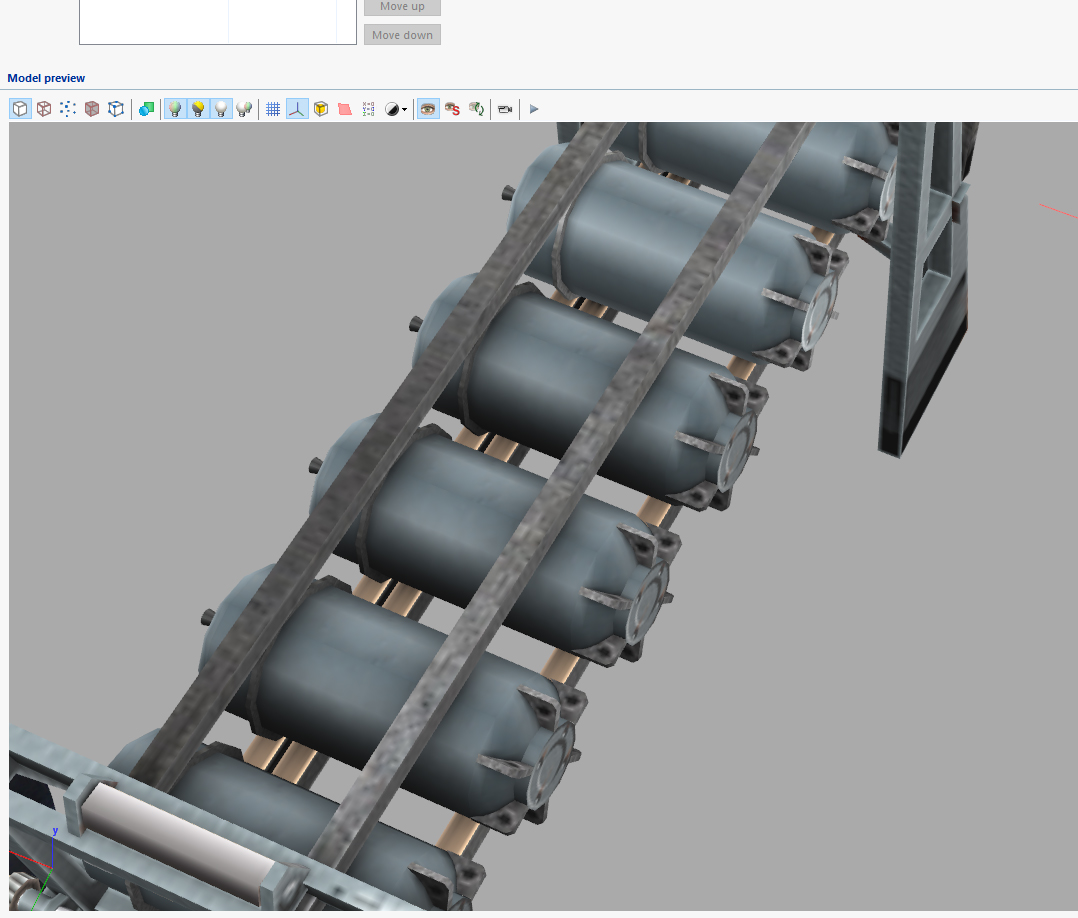
Task: Toggle the grid display
Action: (x=273, y=109)
